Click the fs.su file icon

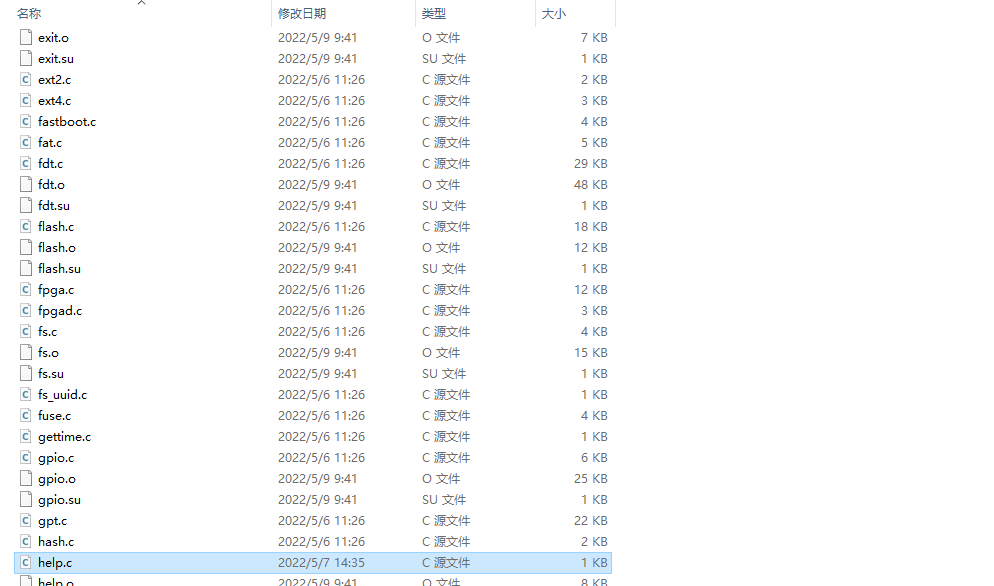click(x=25, y=374)
